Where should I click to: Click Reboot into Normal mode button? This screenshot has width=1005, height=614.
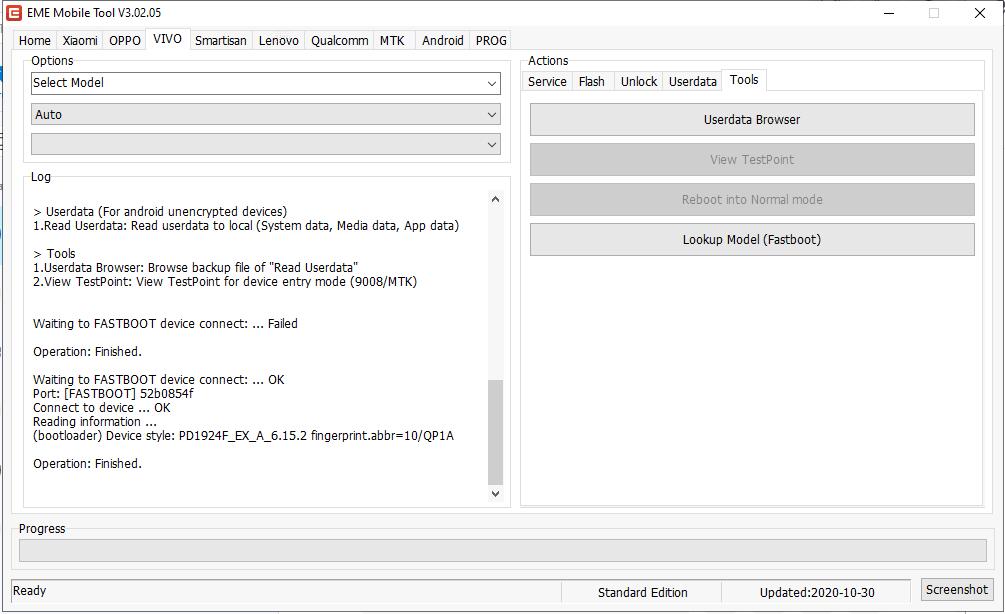[752, 199]
